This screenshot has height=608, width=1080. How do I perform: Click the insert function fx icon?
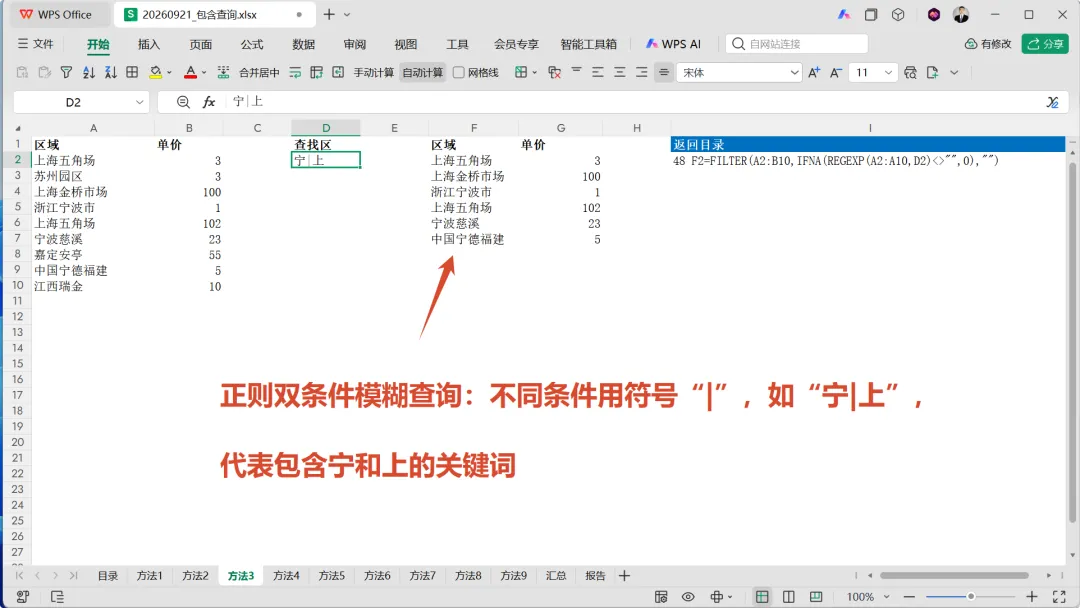tap(209, 102)
